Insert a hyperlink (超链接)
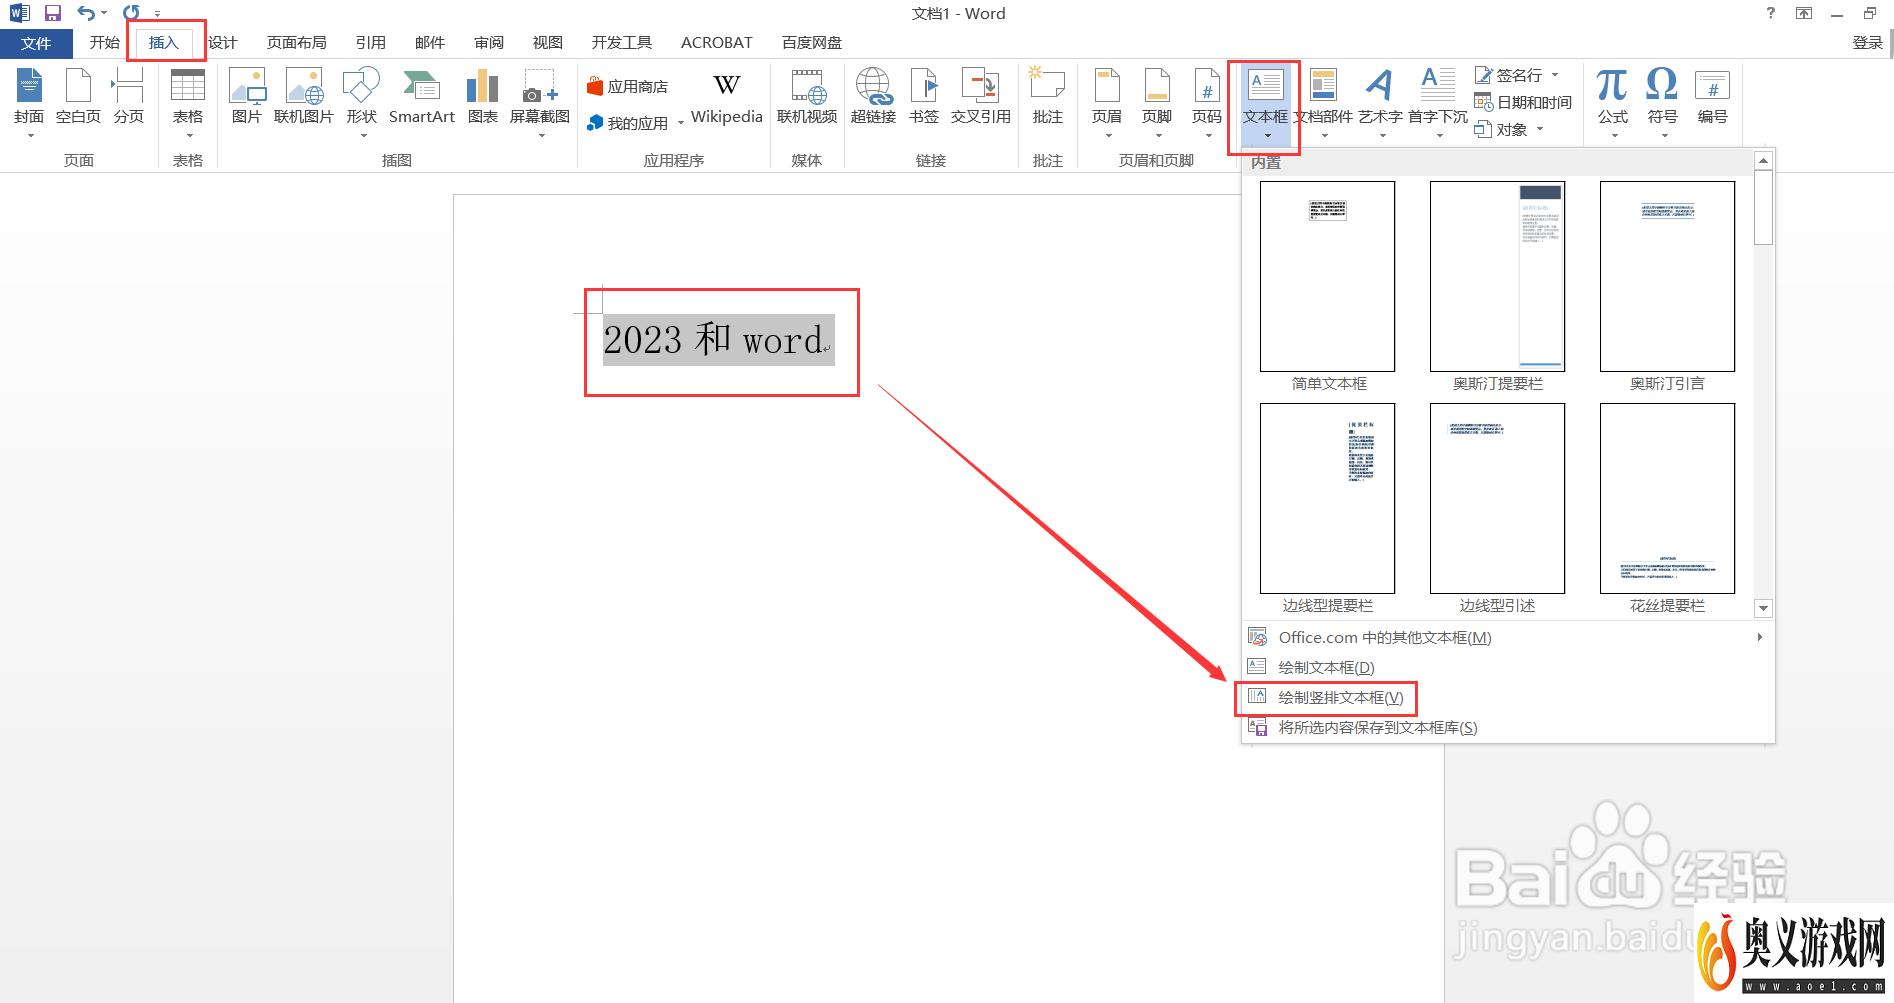The width and height of the screenshot is (1894, 1003). [x=873, y=98]
